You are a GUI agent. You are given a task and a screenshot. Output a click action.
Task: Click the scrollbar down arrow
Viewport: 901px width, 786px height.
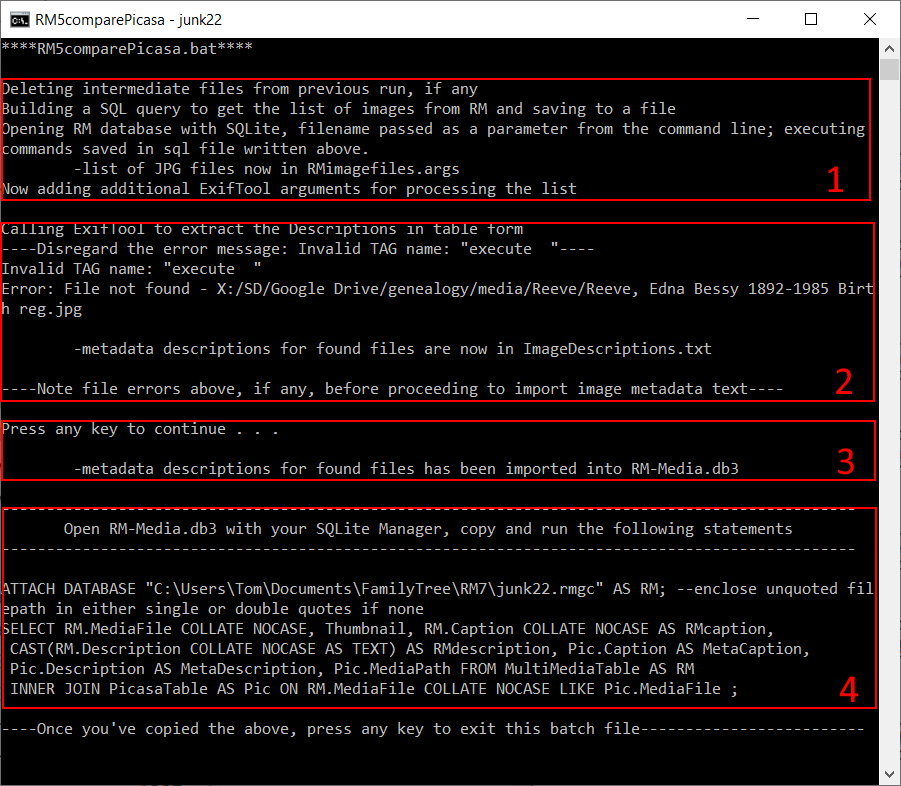tap(890, 773)
